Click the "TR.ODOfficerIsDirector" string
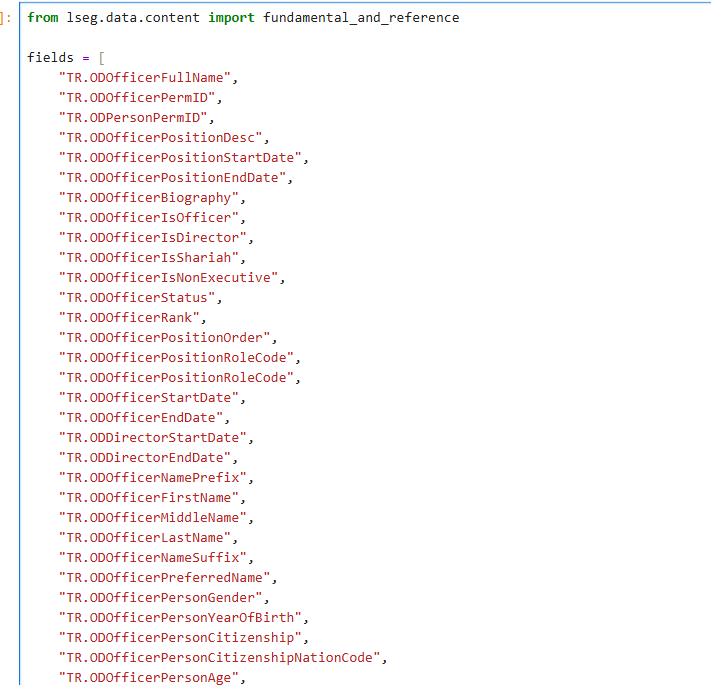The height and width of the screenshot is (685, 711). [x=152, y=238]
